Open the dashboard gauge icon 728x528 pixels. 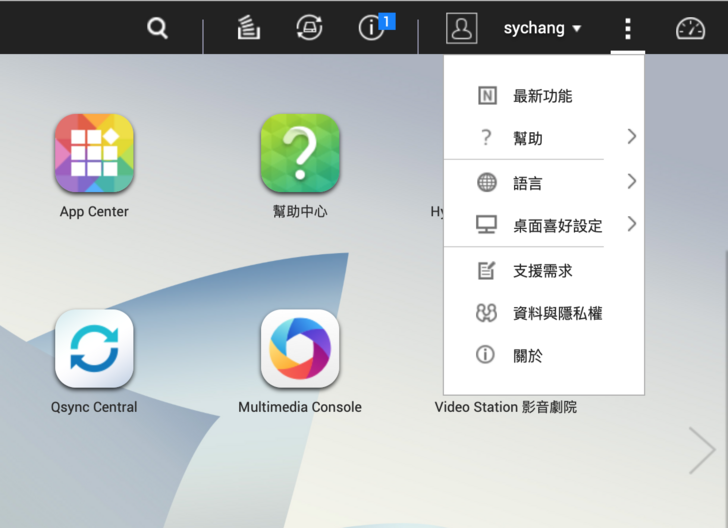pyautogui.click(x=690, y=29)
